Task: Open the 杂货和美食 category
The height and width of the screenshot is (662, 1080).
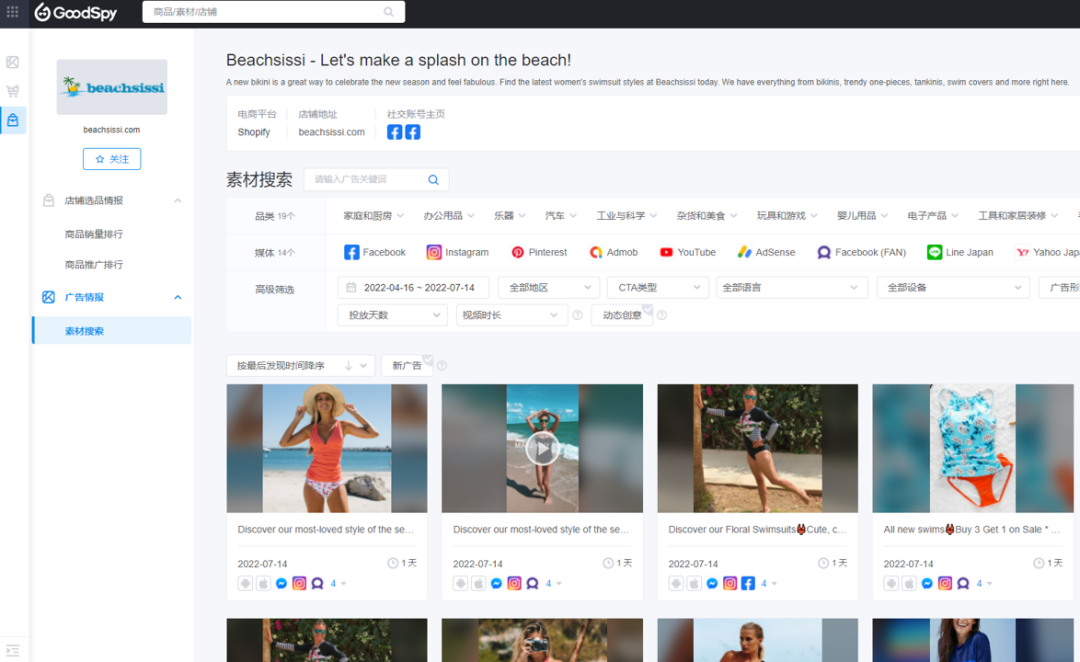Action: (707, 216)
